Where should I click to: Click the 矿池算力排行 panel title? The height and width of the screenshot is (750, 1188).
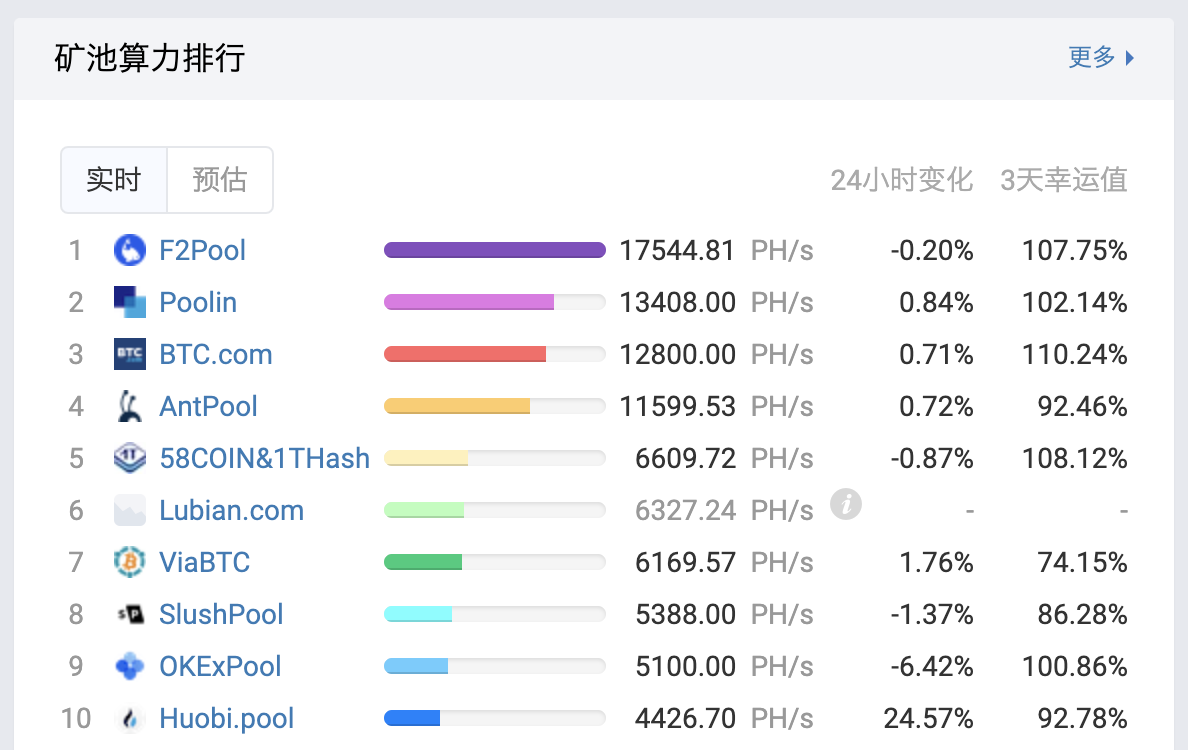(x=150, y=58)
